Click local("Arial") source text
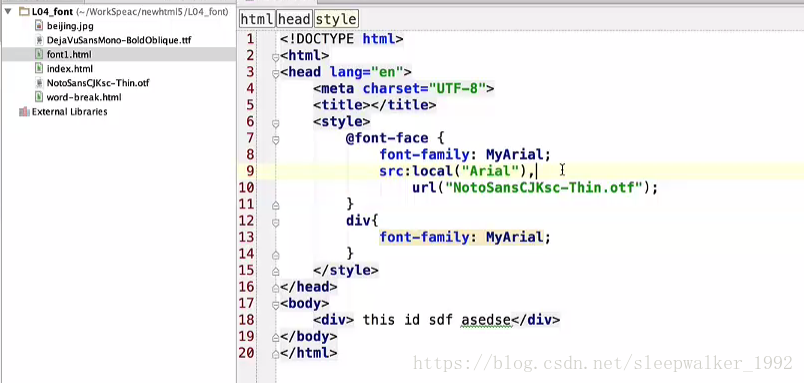Image resolution: width=804 pixels, height=383 pixels. pyautogui.click(x=469, y=171)
